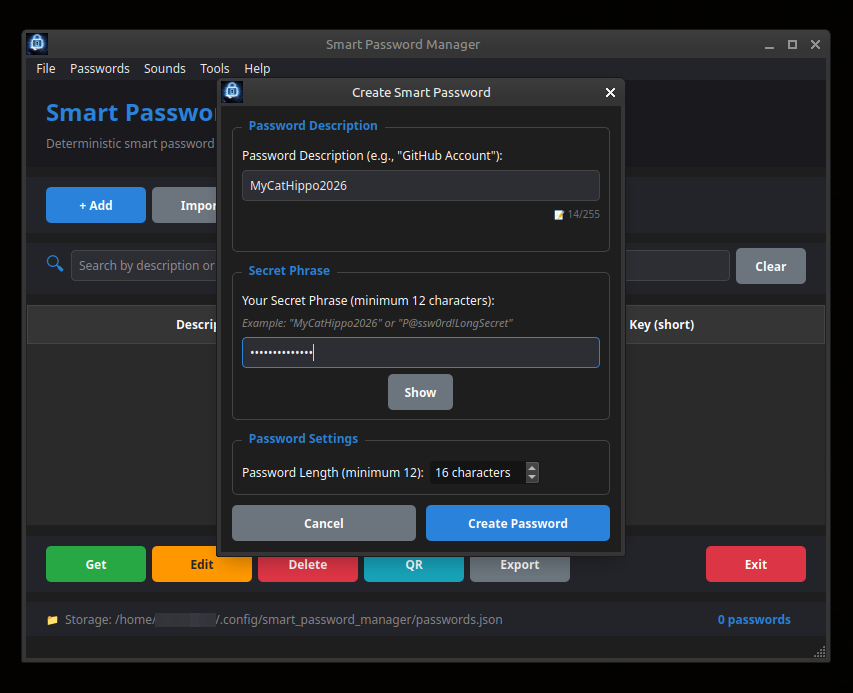
Task: Click the 14/255 character counter
Action: (583, 214)
